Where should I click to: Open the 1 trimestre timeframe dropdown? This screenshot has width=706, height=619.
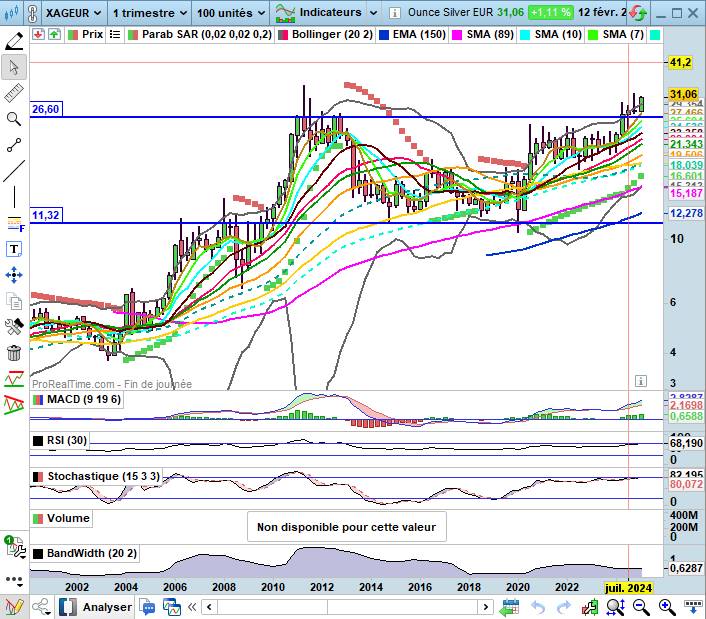[x=148, y=13]
